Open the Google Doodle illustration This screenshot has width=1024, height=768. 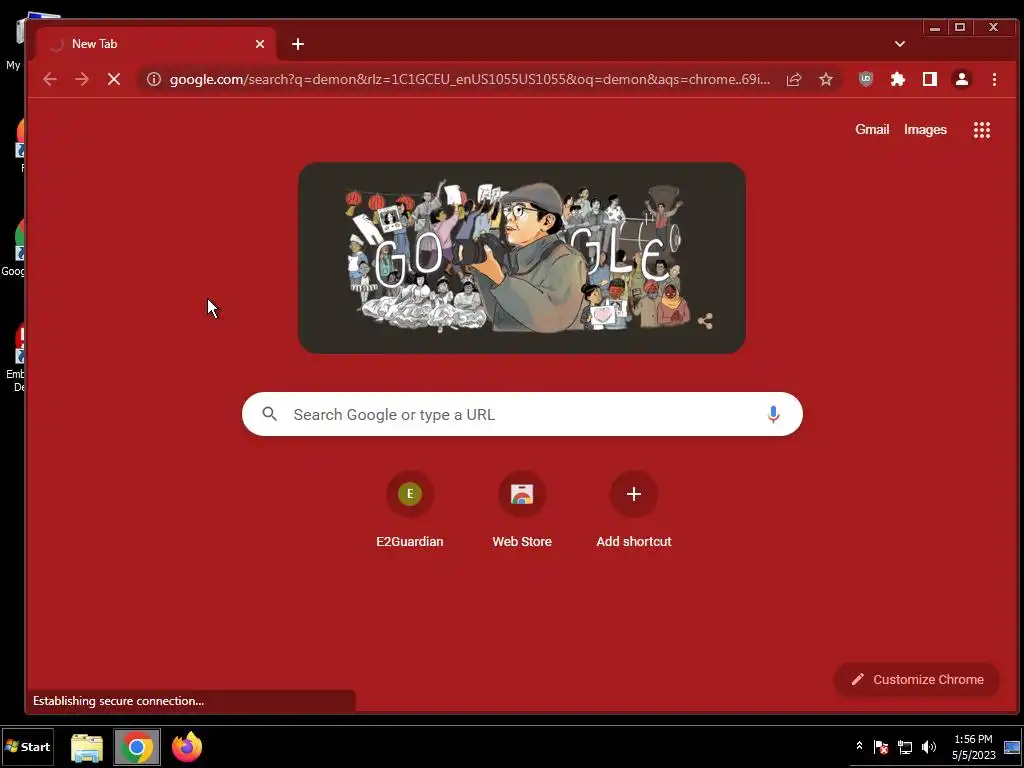[522, 258]
